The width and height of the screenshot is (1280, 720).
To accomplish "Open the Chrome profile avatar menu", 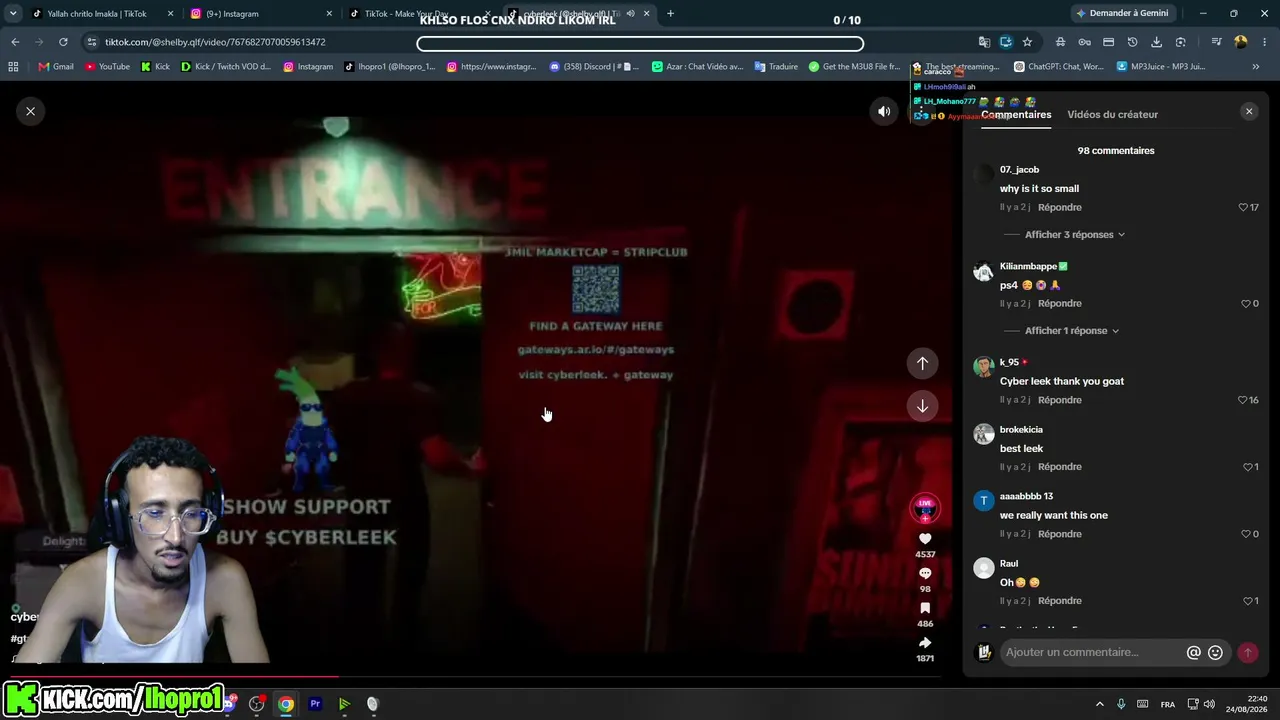I will (x=1241, y=42).
